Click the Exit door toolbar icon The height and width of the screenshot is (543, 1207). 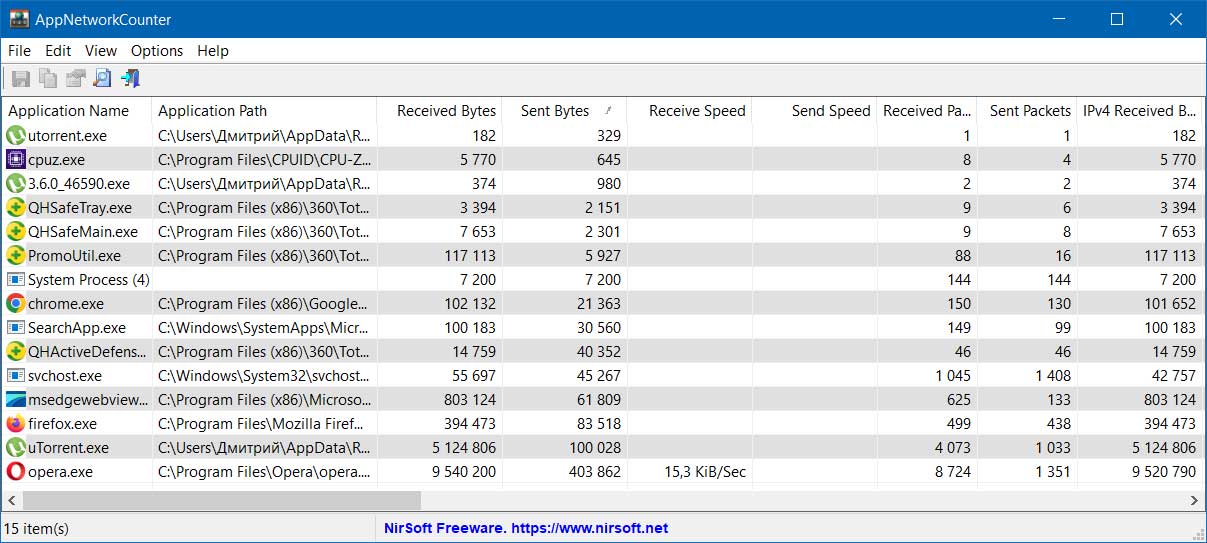pyautogui.click(x=130, y=78)
